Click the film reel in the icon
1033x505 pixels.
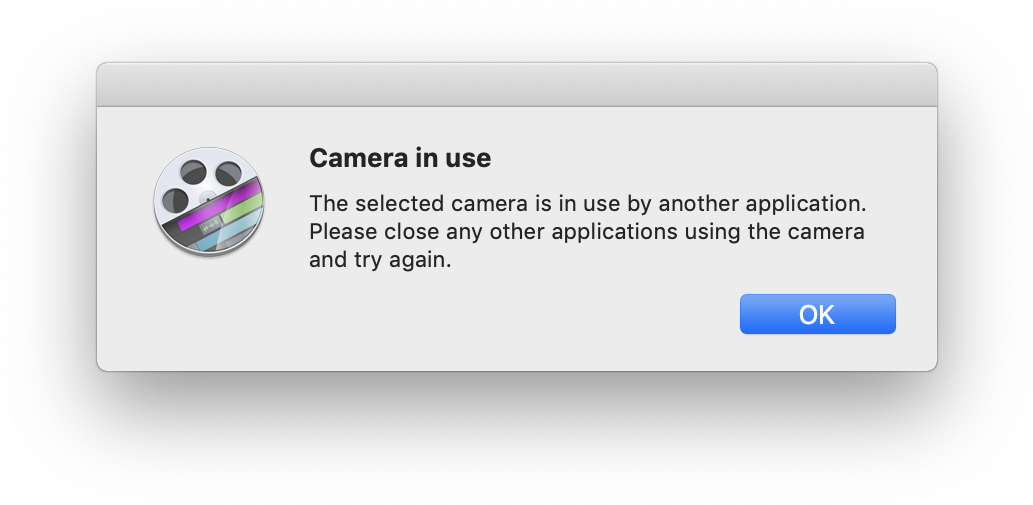[x=198, y=182]
